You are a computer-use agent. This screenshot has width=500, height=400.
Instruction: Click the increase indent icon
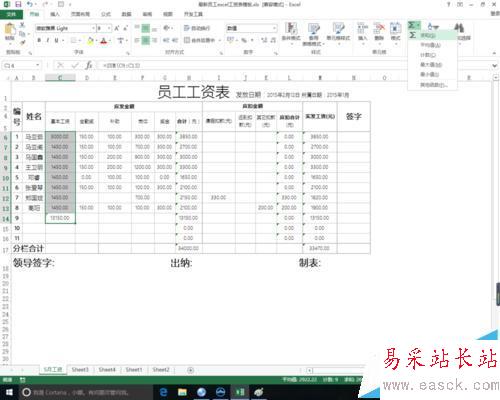point(175,40)
